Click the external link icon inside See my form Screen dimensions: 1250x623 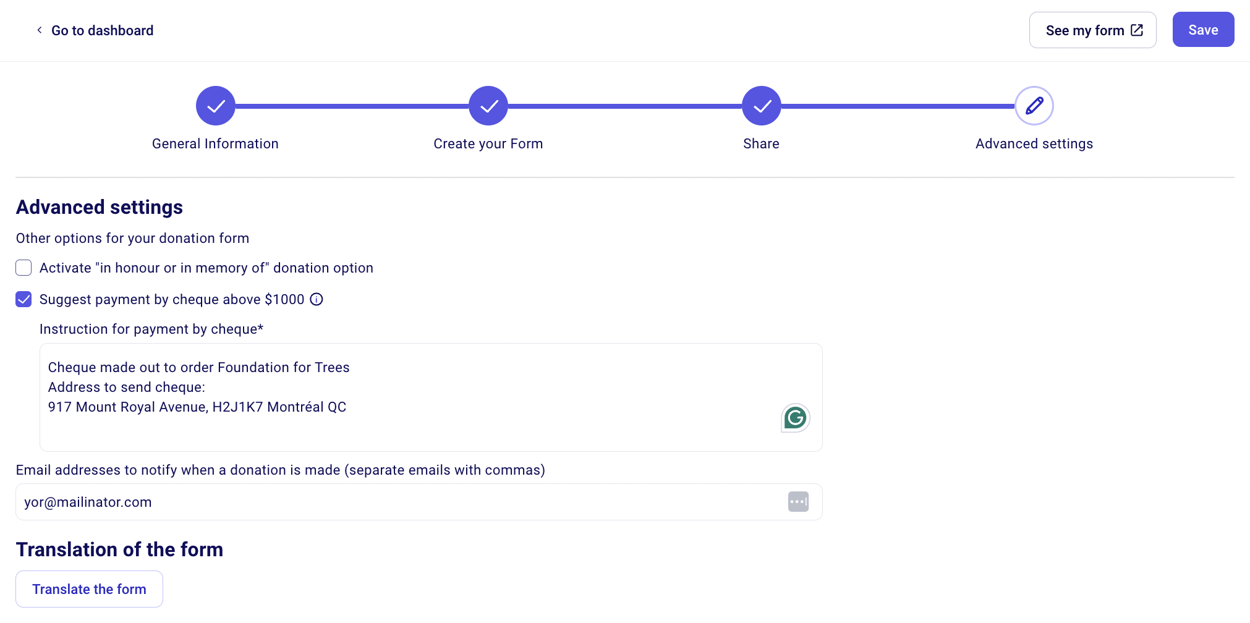1139,30
